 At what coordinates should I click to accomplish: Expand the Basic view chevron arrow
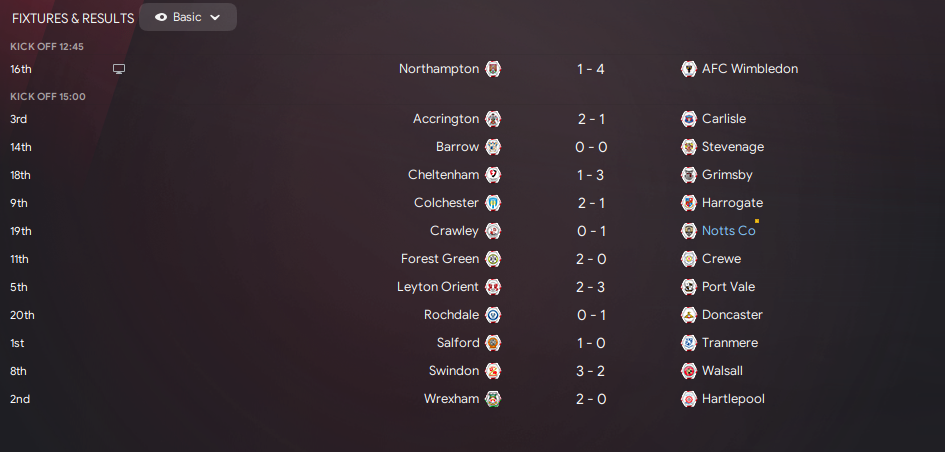215,17
